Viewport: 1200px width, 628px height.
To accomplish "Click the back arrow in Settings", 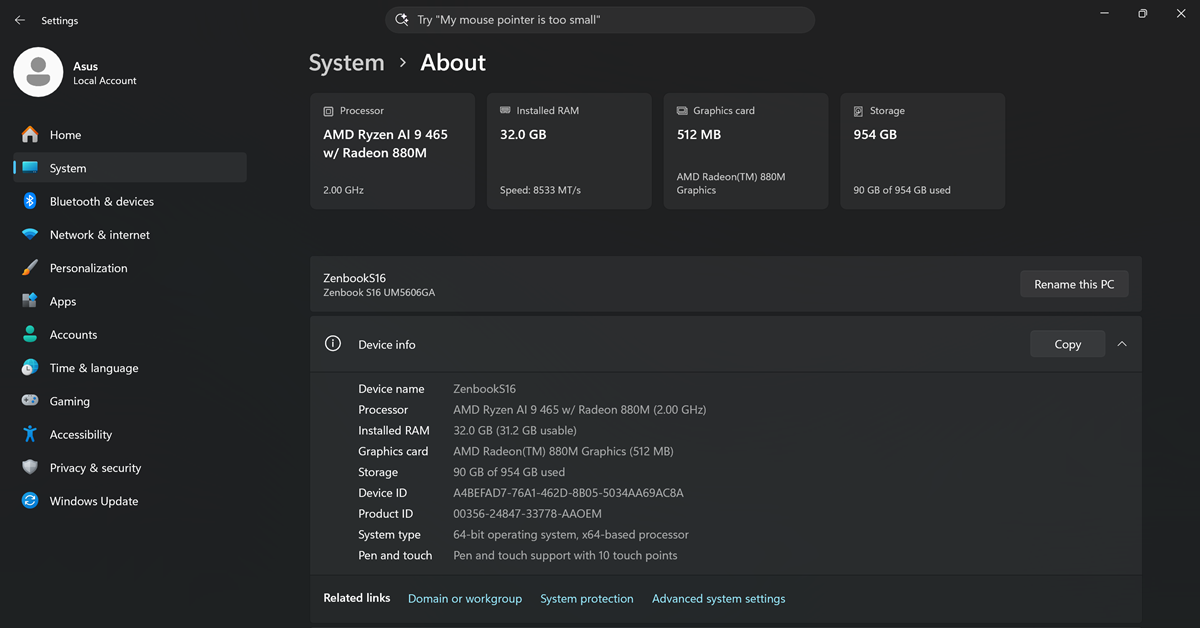I will click(20, 20).
